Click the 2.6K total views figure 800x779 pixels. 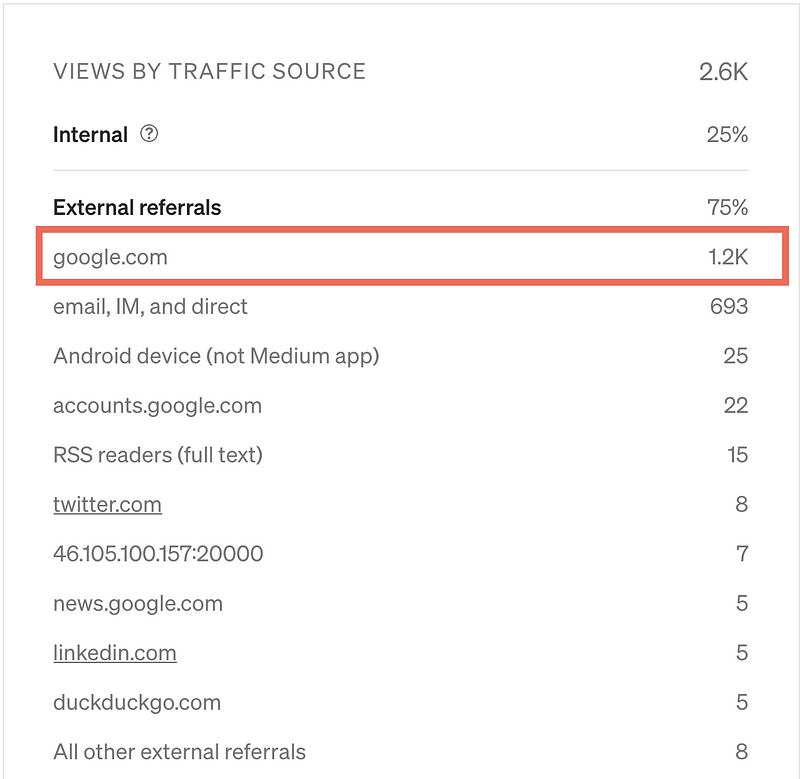point(723,71)
